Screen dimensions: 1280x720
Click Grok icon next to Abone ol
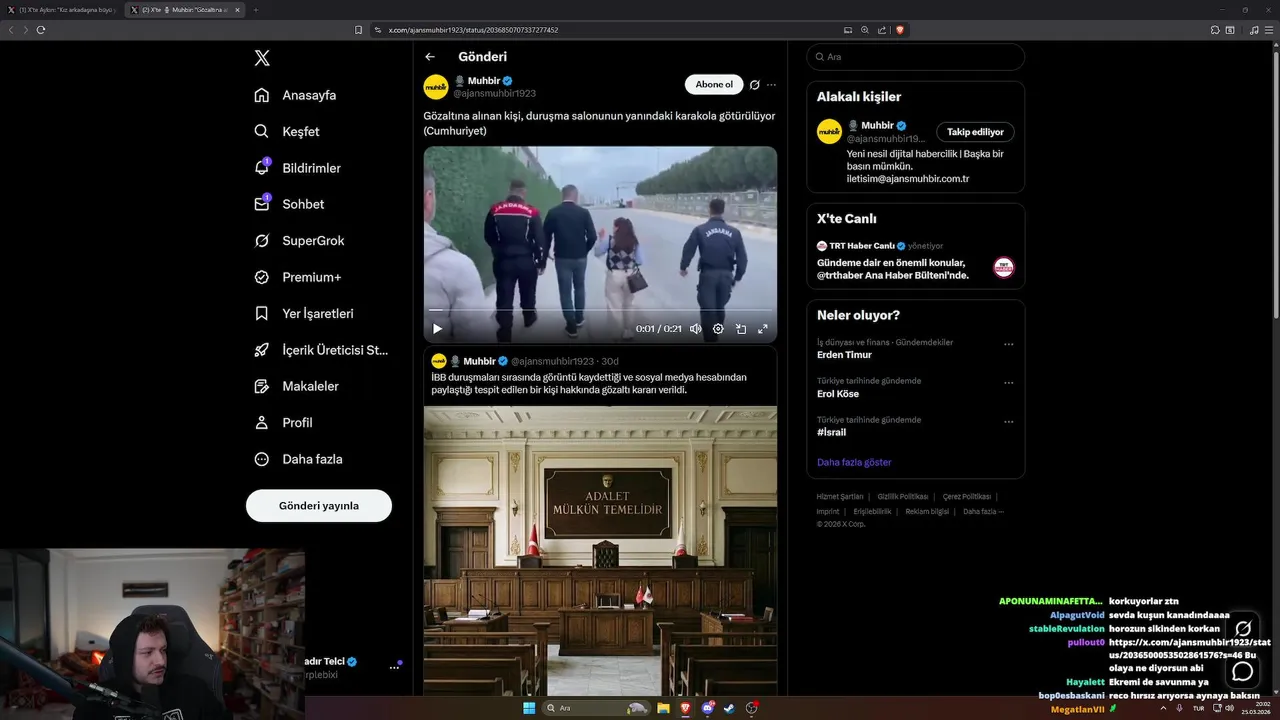[755, 85]
